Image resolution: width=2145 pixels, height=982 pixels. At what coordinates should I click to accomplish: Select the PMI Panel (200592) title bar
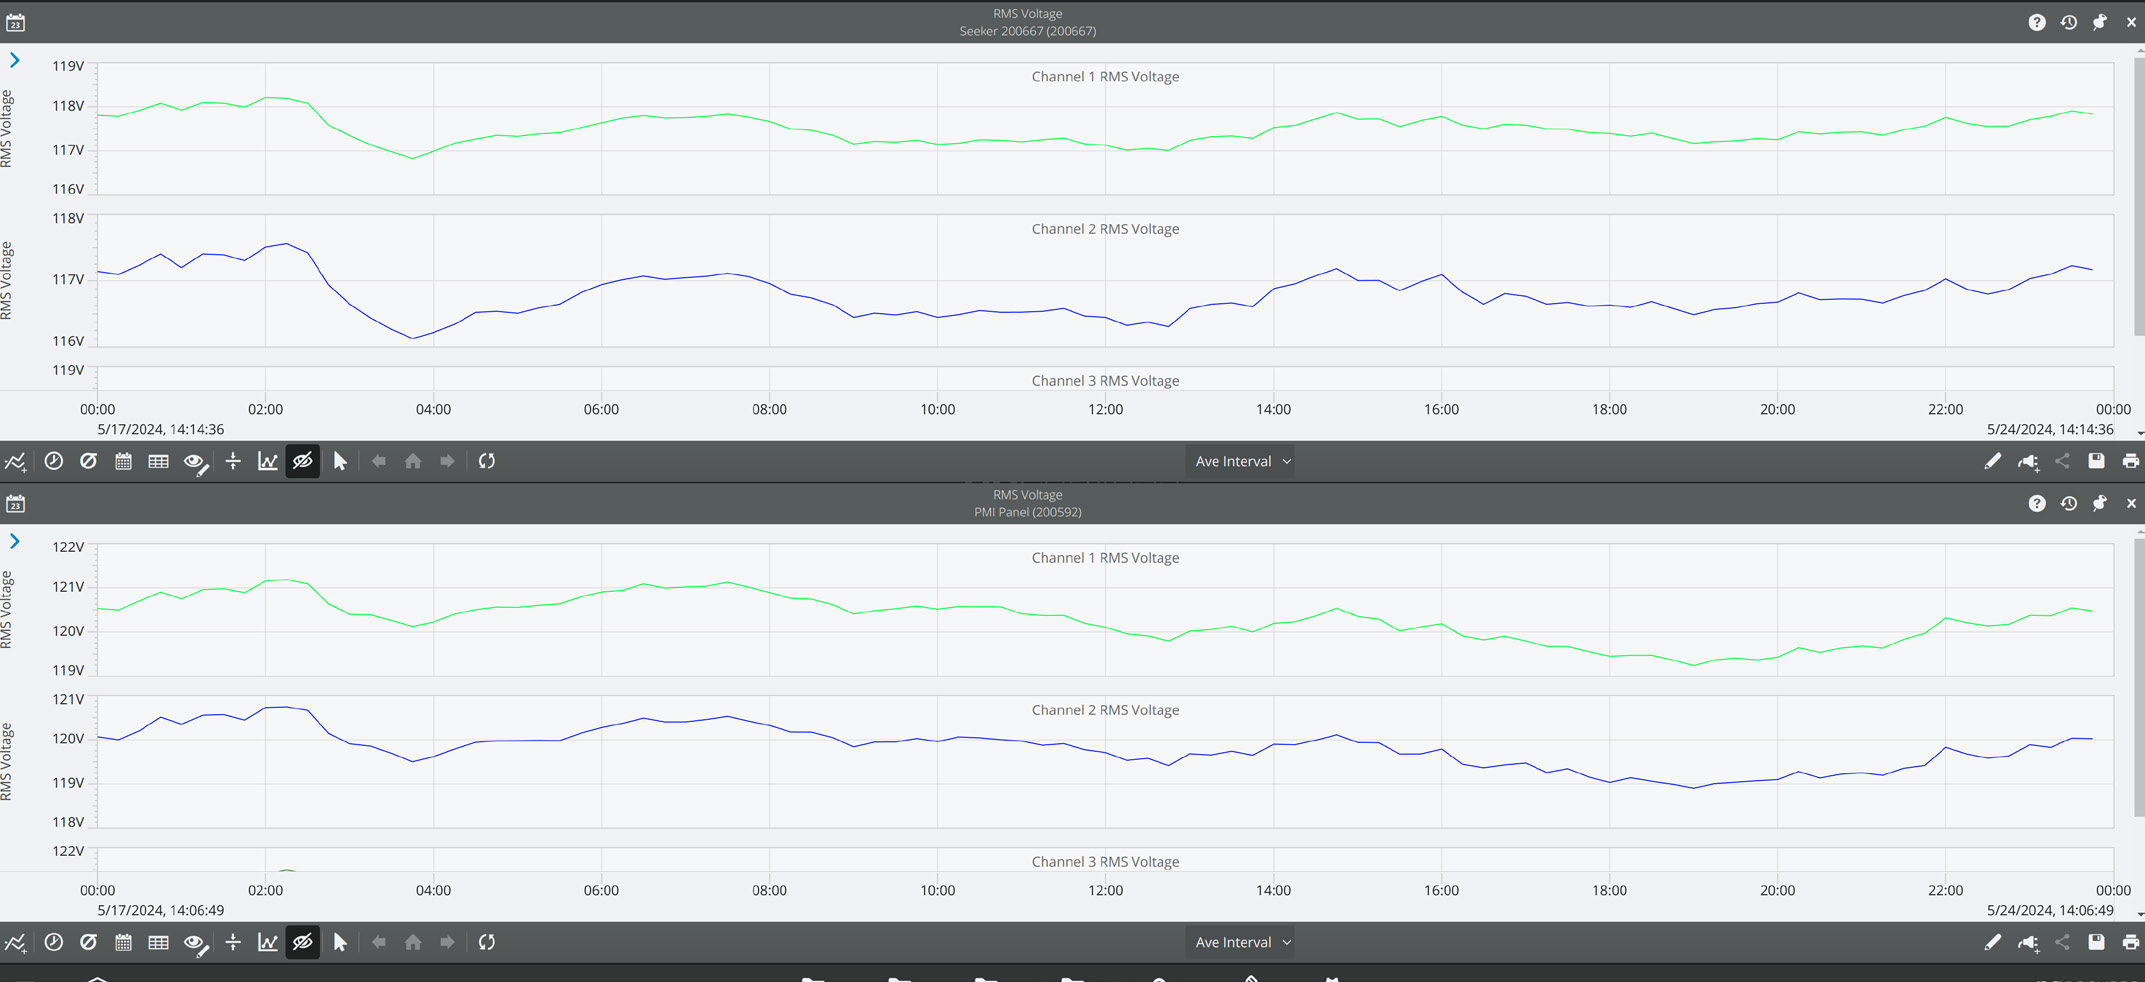point(1027,511)
